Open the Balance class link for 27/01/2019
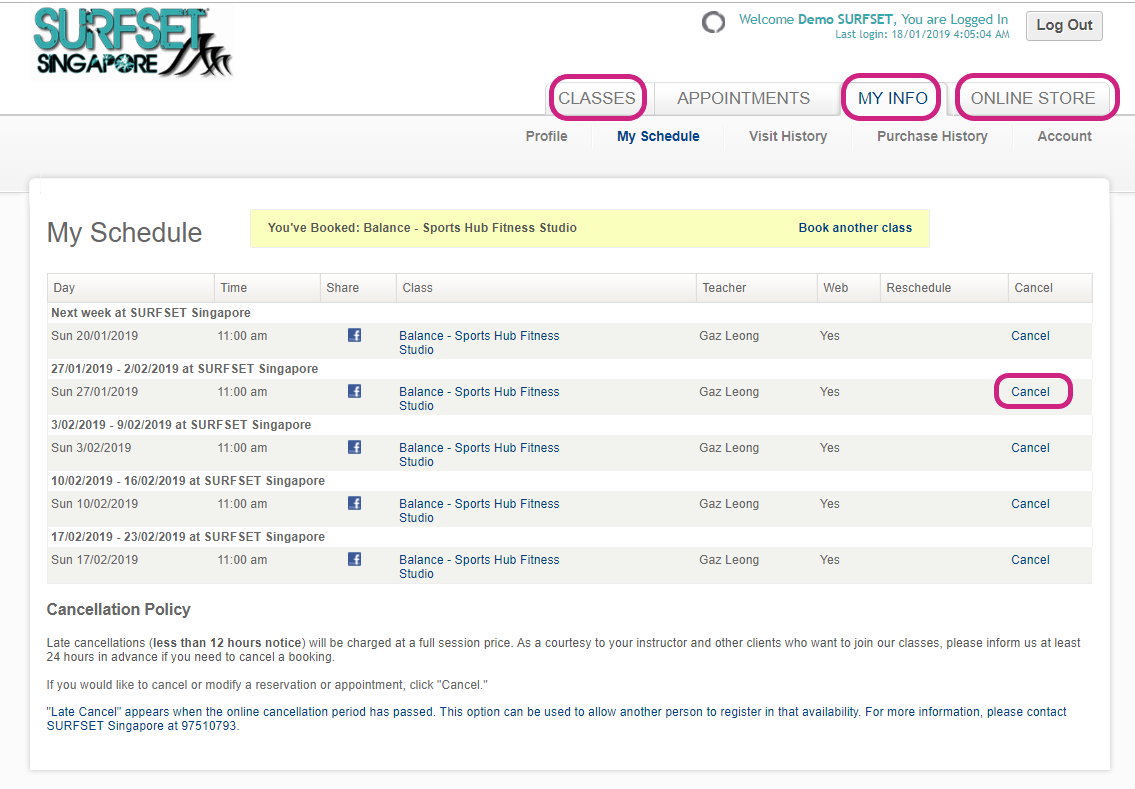The width and height of the screenshot is (1135, 789). point(479,399)
